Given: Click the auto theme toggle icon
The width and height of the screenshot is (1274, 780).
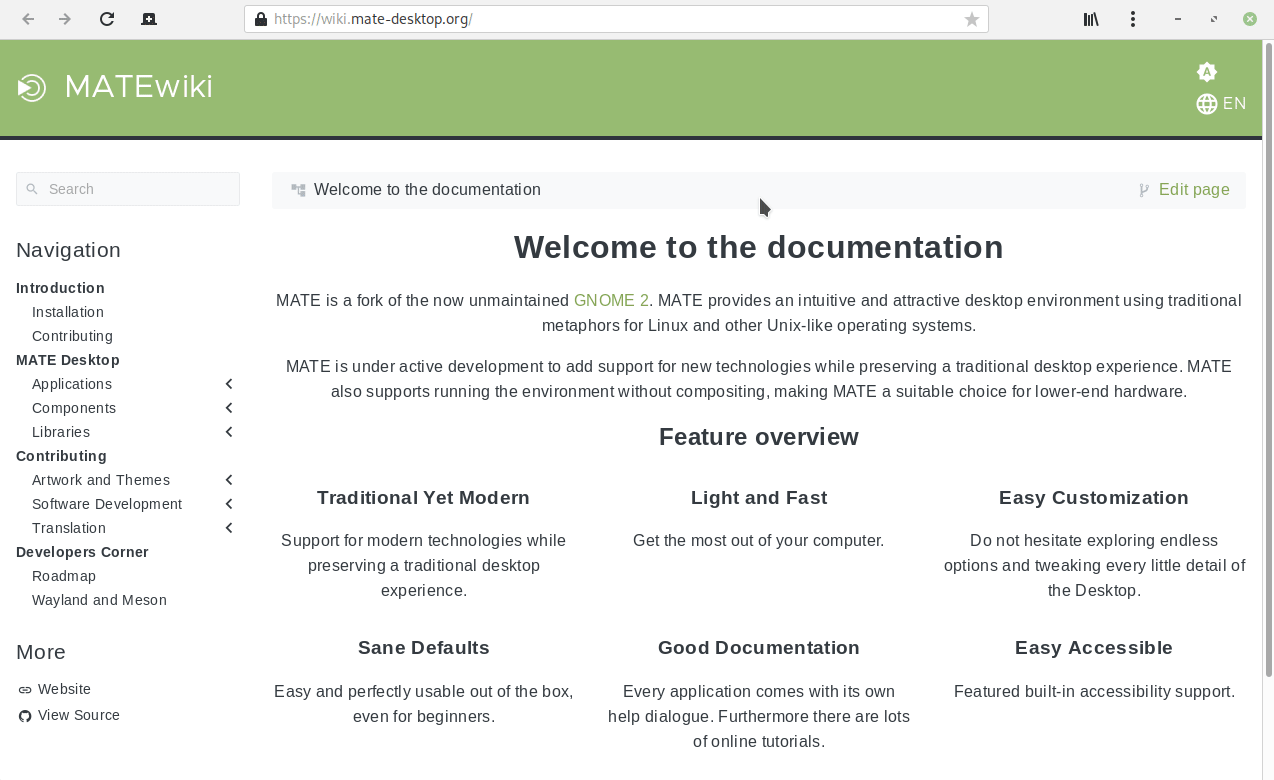Looking at the screenshot, I should pyautogui.click(x=1206, y=71).
